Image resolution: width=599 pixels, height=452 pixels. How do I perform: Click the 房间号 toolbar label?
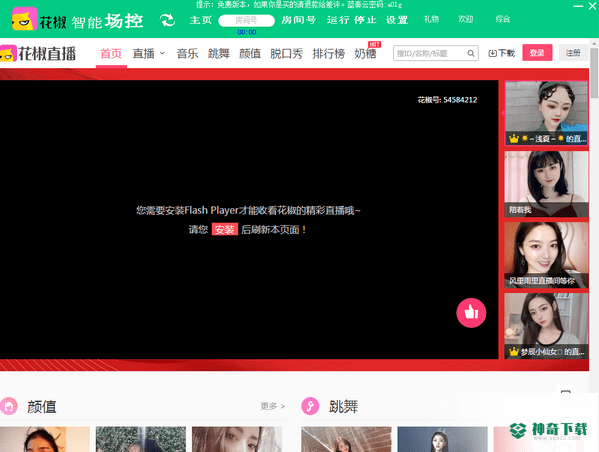click(x=298, y=20)
